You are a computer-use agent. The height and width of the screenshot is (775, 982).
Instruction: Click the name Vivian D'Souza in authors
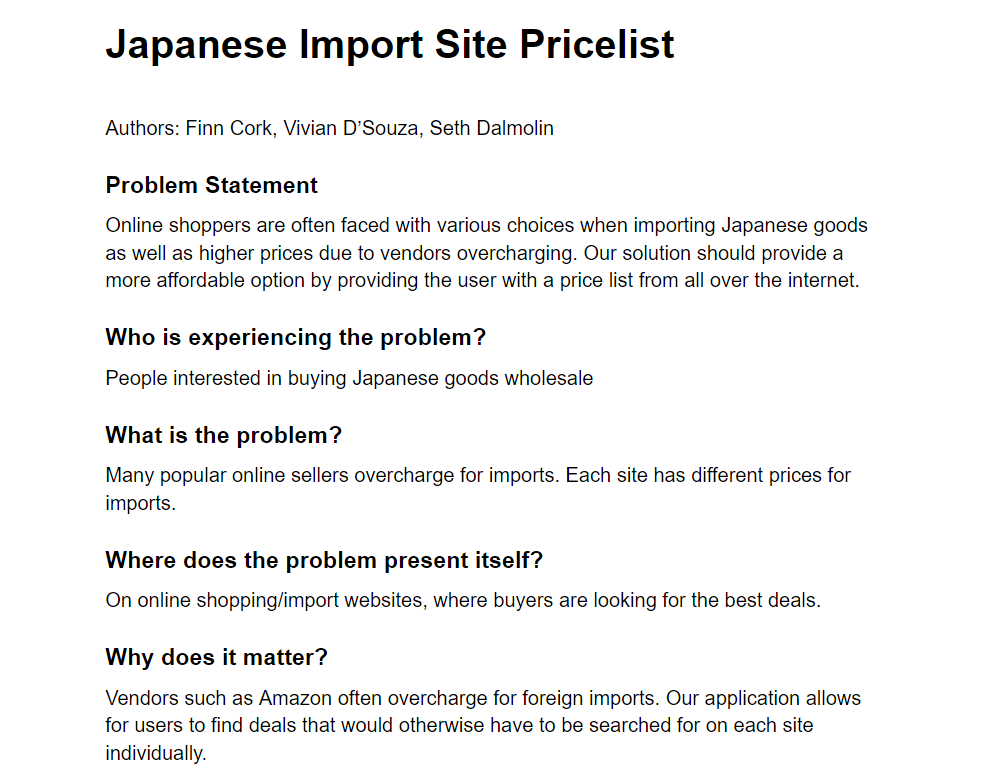(353, 128)
